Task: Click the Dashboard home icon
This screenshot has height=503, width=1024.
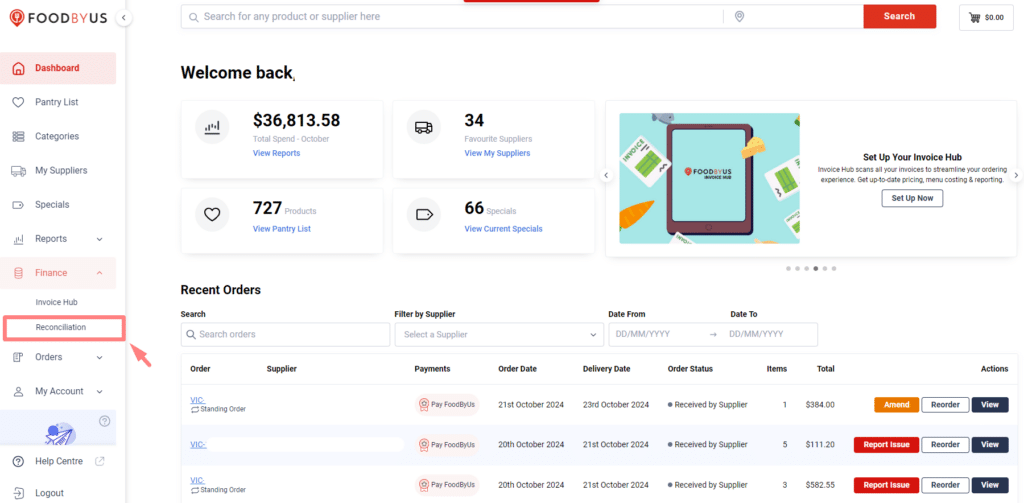Action: (x=18, y=68)
